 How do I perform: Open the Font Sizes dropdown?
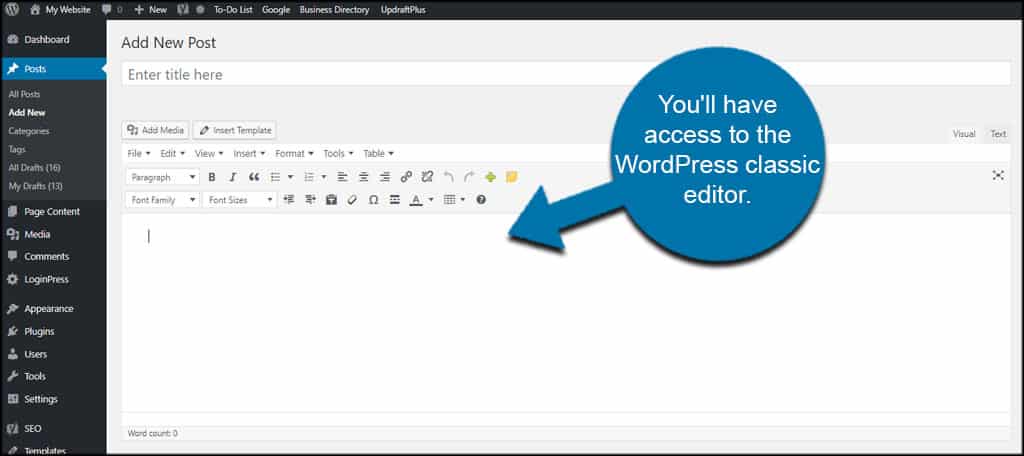(x=240, y=200)
